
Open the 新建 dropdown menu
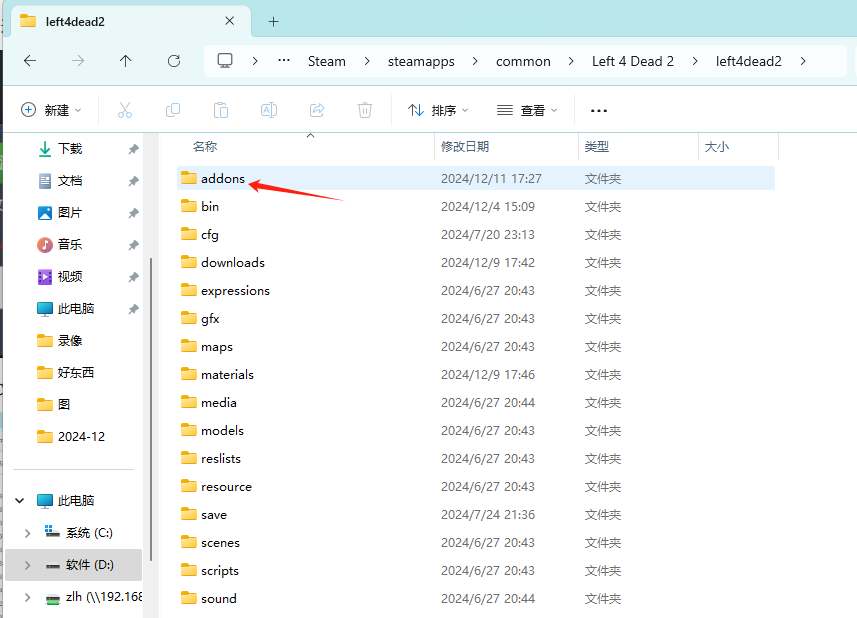click(51, 110)
